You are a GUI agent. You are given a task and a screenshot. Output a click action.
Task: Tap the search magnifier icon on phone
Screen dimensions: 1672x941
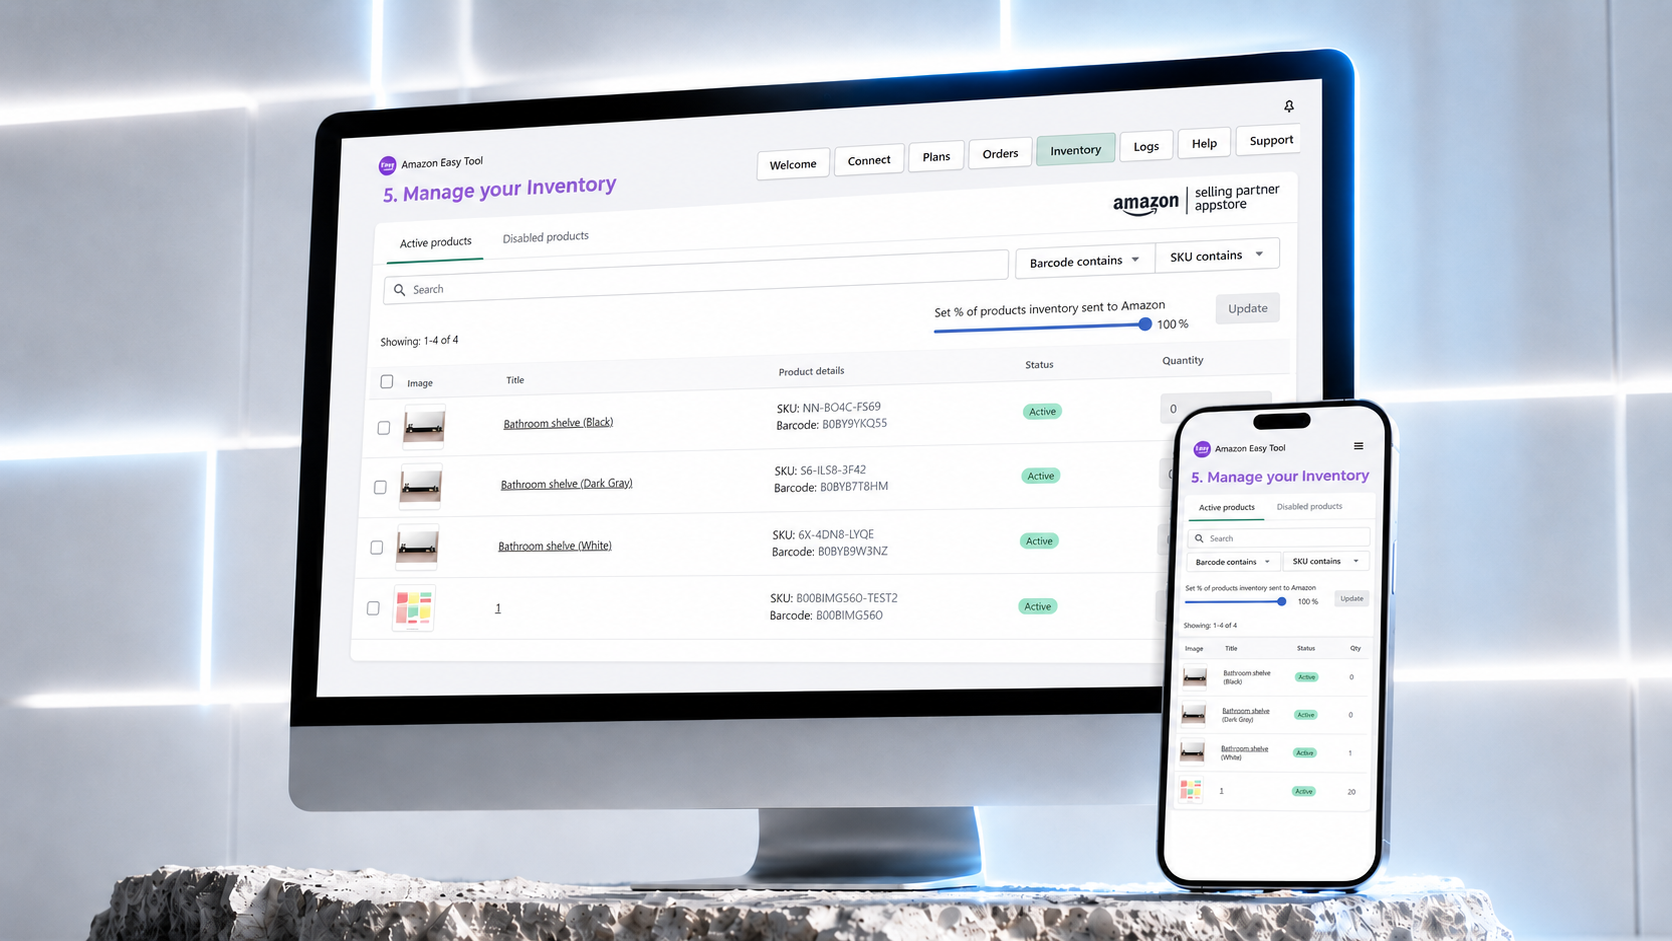[x=1199, y=538]
